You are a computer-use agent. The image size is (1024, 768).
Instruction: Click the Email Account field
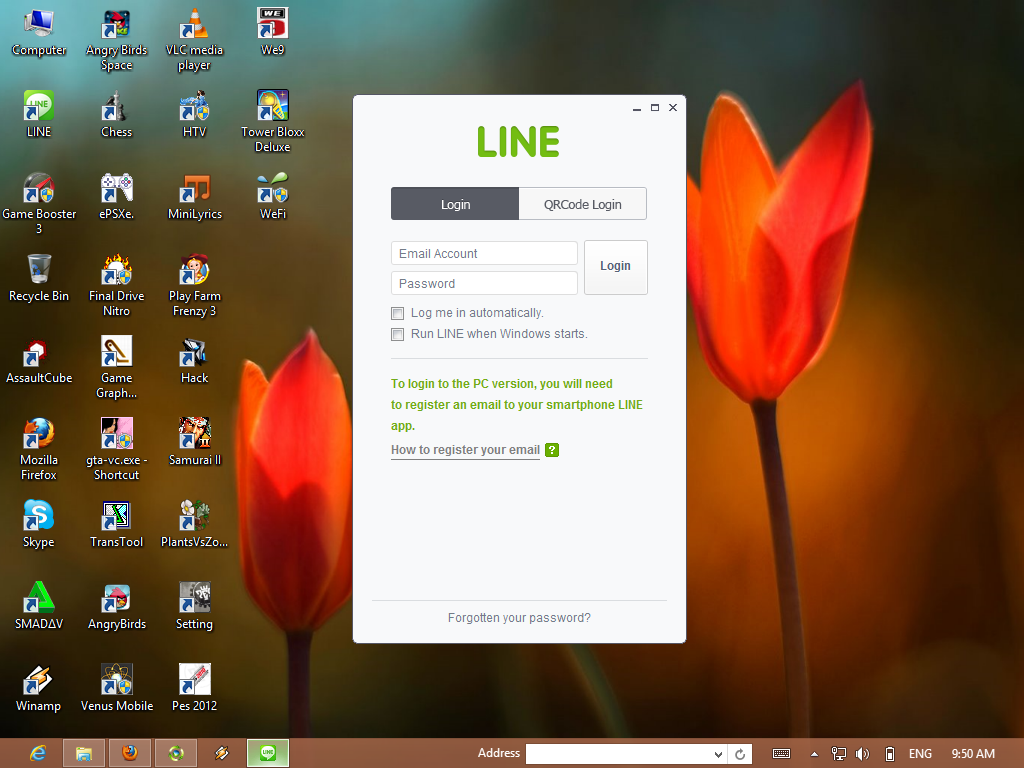click(x=484, y=253)
